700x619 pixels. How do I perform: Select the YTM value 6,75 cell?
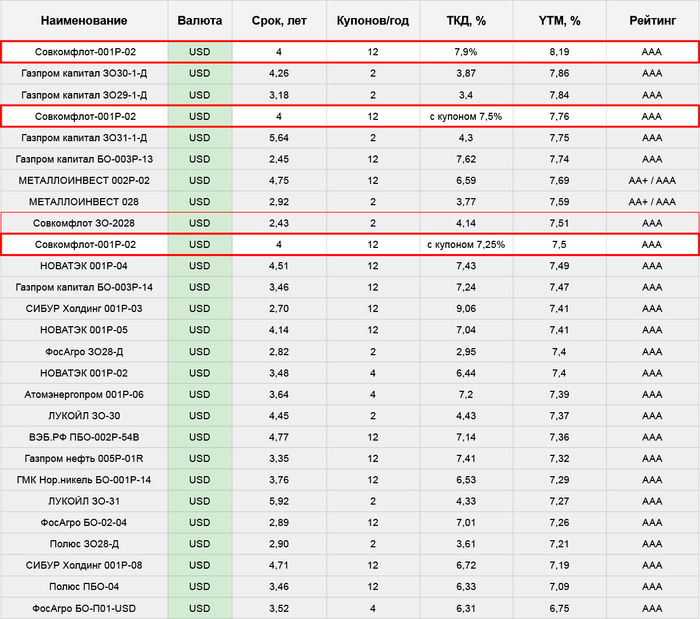pyautogui.click(x=559, y=608)
